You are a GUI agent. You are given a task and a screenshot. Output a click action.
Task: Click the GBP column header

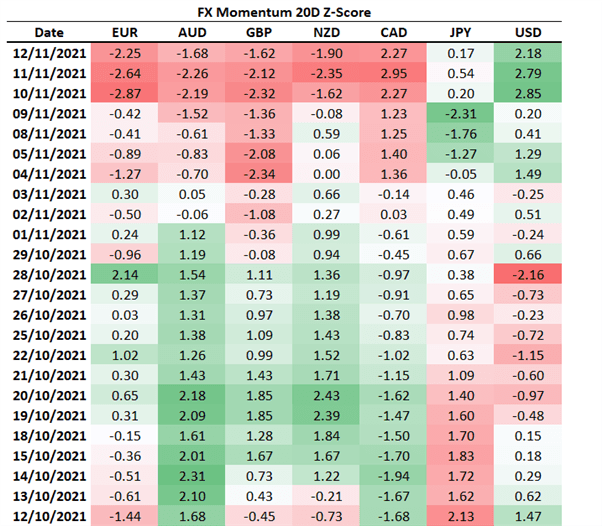(x=258, y=33)
